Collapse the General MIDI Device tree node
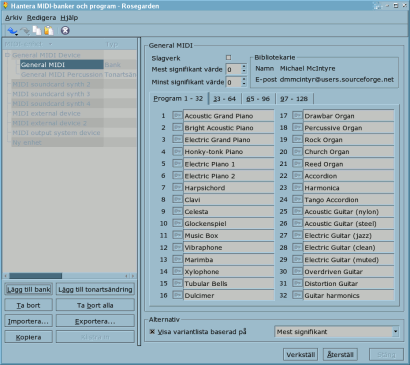This screenshot has width=410, height=365. [x=7, y=55]
